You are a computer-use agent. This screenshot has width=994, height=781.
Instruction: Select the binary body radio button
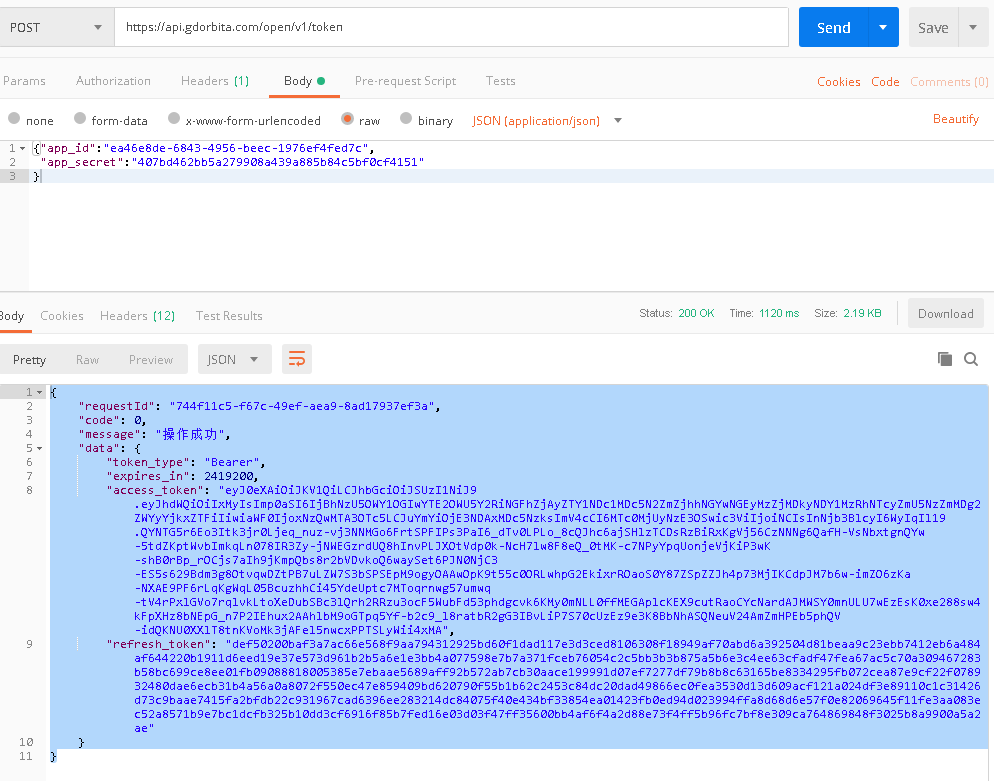click(406, 119)
